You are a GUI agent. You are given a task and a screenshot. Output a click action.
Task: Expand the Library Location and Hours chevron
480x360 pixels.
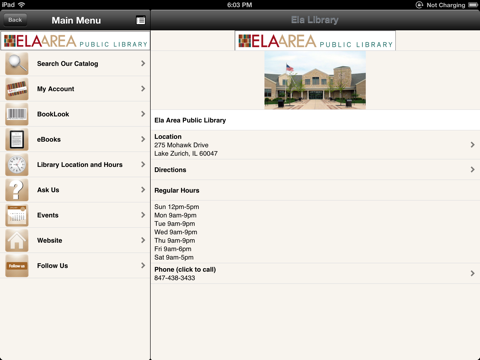coord(143,165)
